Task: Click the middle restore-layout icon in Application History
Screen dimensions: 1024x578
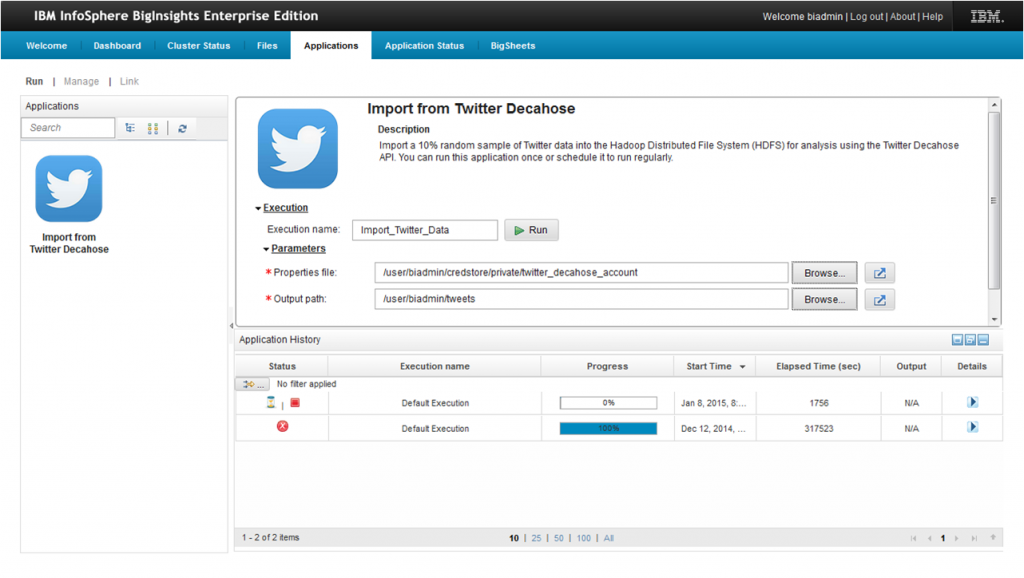Action: [x=970, y=340]
